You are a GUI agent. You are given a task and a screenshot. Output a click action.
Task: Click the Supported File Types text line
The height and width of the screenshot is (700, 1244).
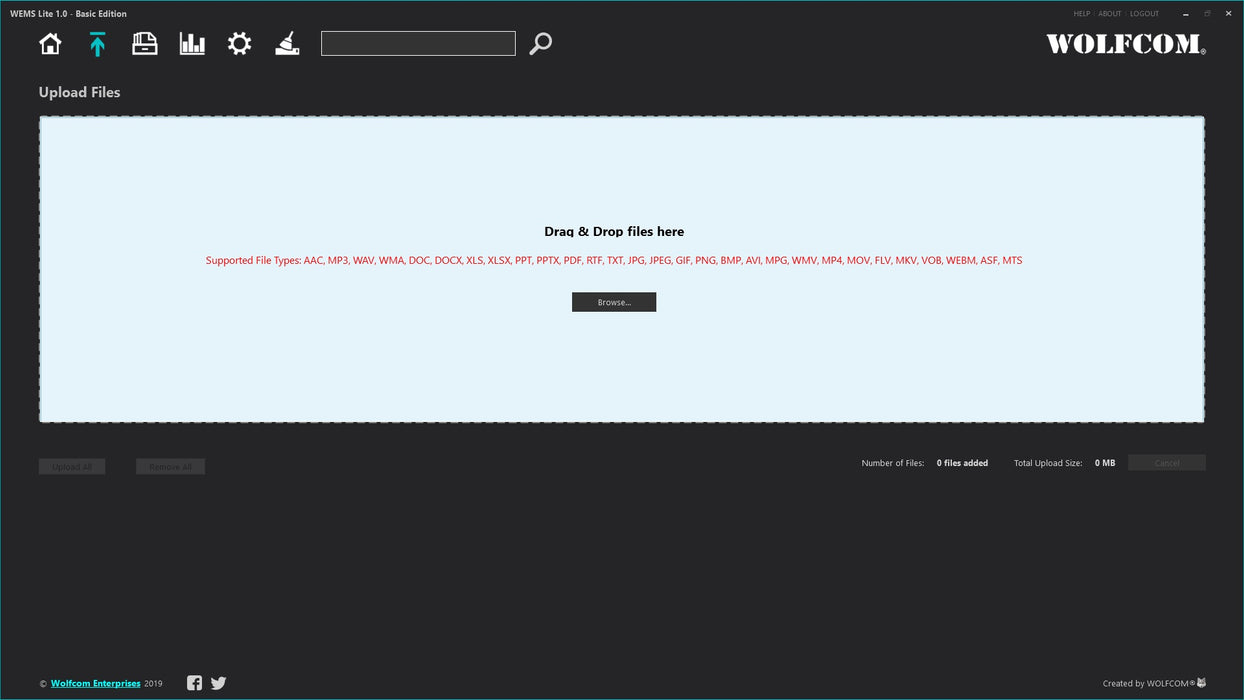(x=614, y=261)
